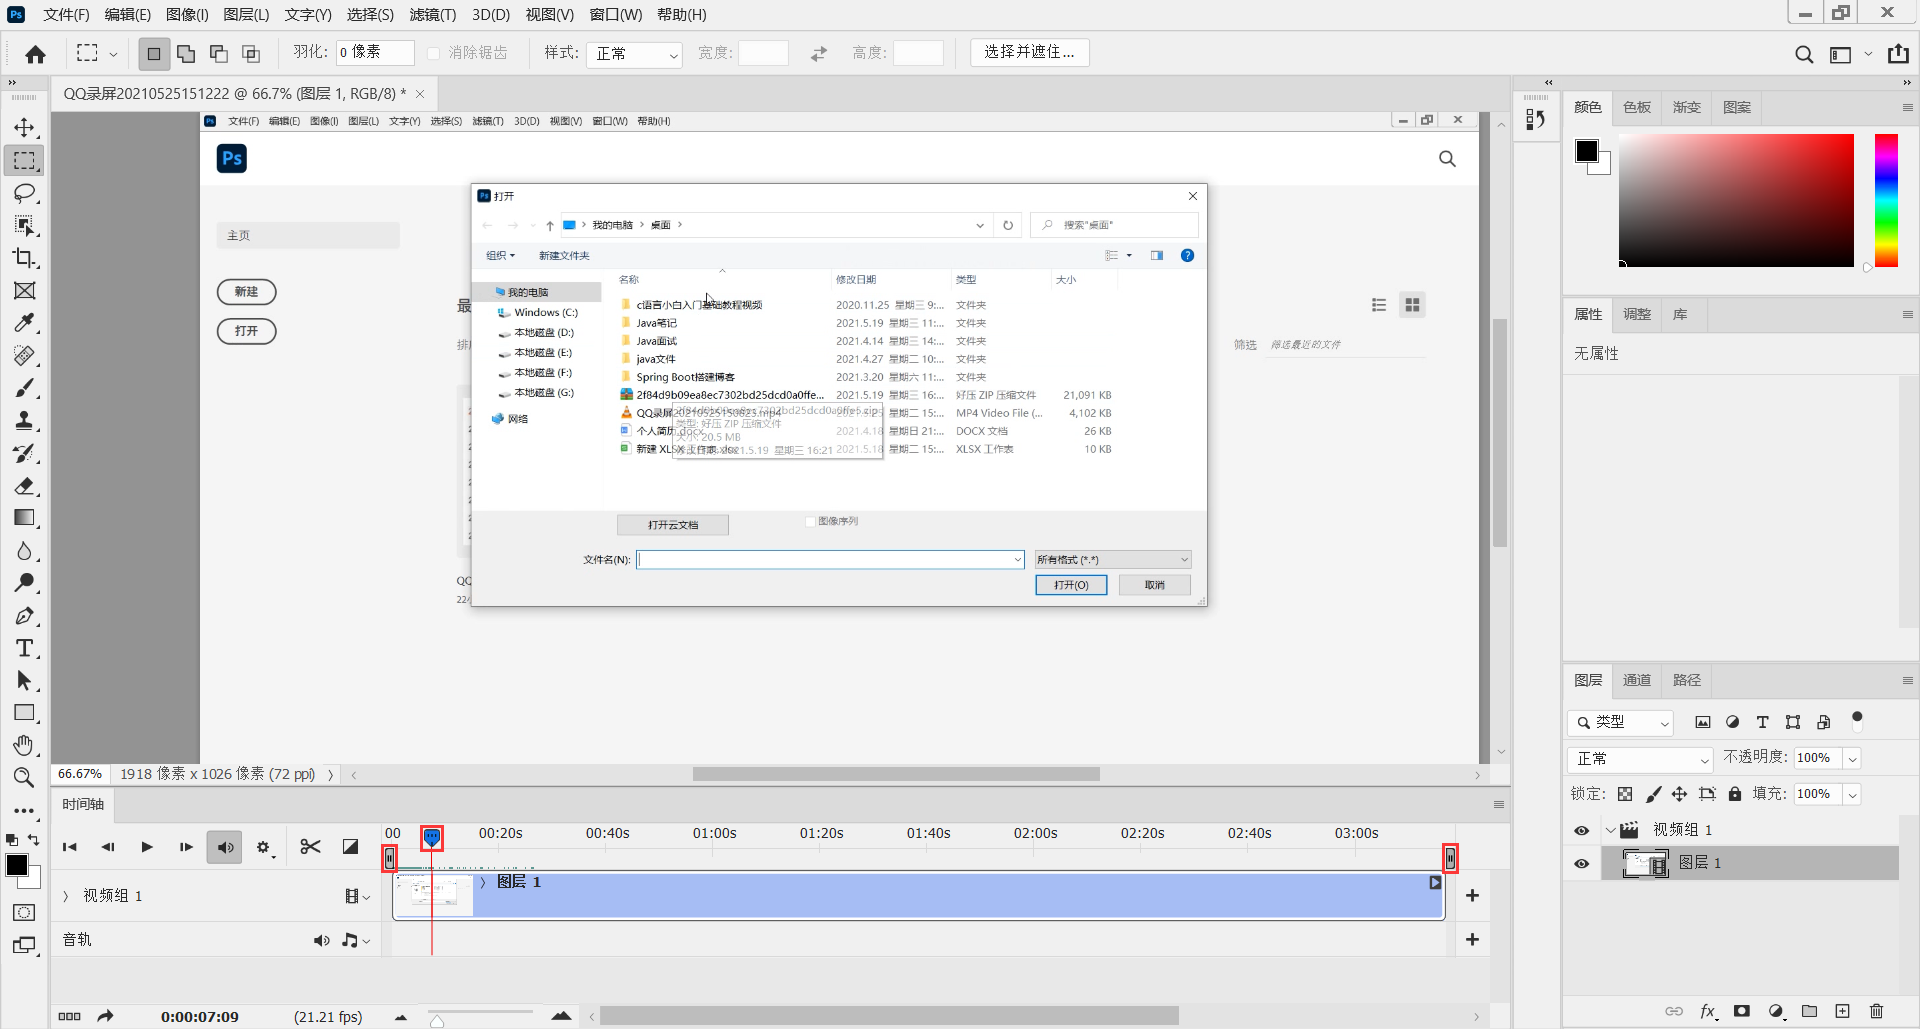
Task: Open the timeline transition icon
Action: click(x=350, y=847)
